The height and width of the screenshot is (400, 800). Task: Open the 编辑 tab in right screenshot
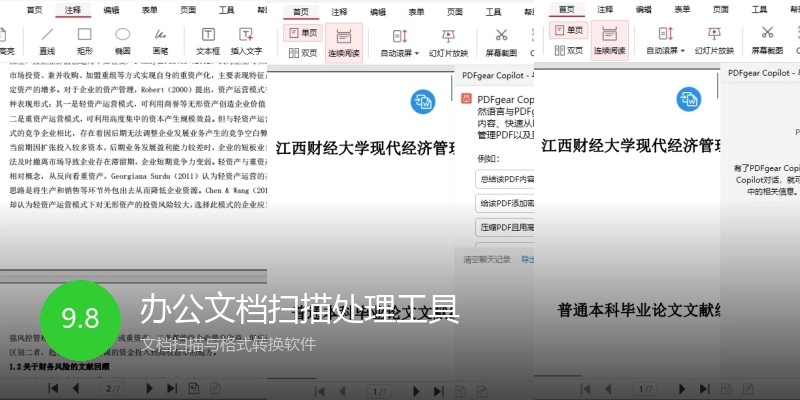point(643,9)
